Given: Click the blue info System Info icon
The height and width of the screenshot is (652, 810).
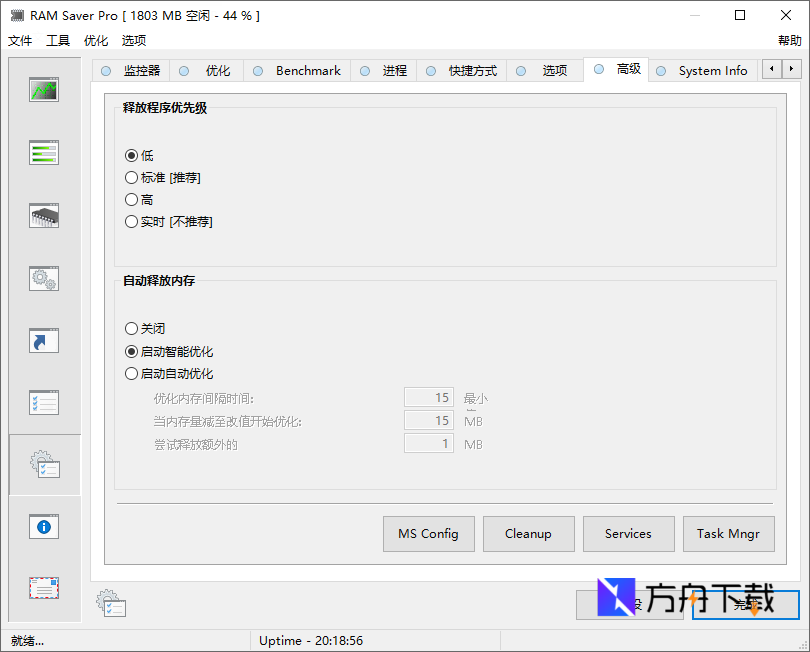Looking at the screenshot, I should click(x=43, y=526).
